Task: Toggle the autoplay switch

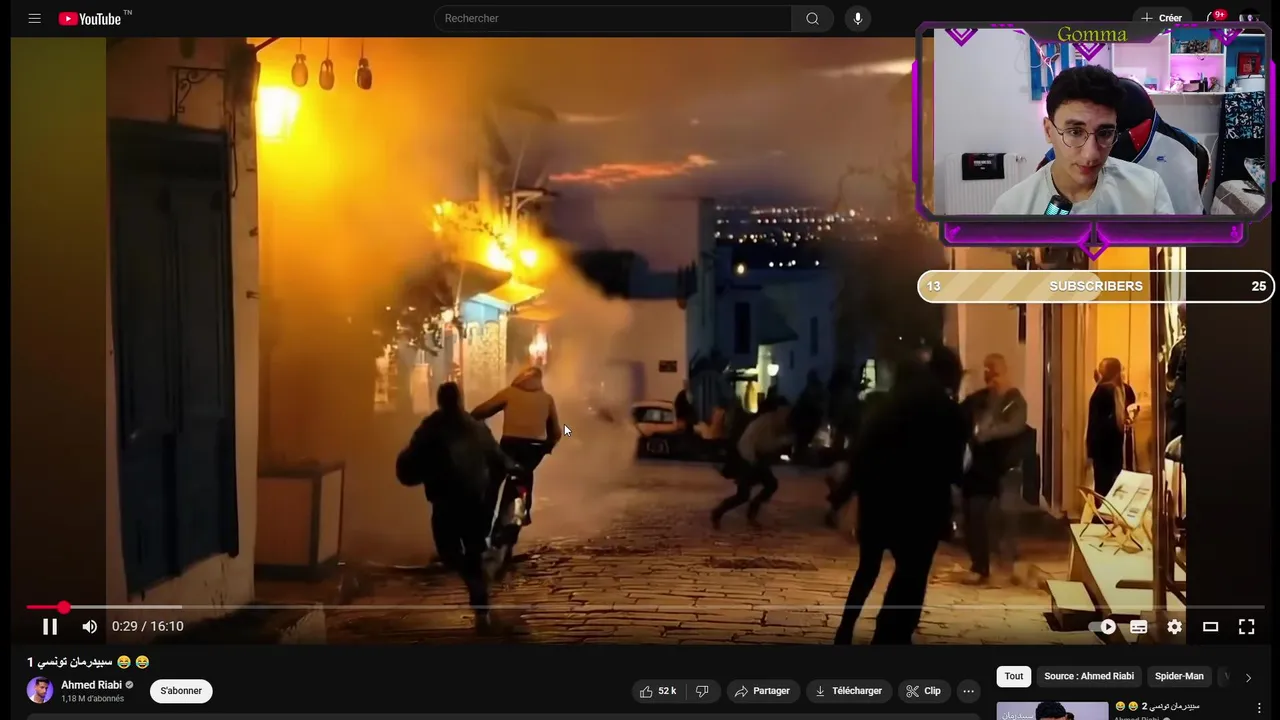Action: (1103, 626)
